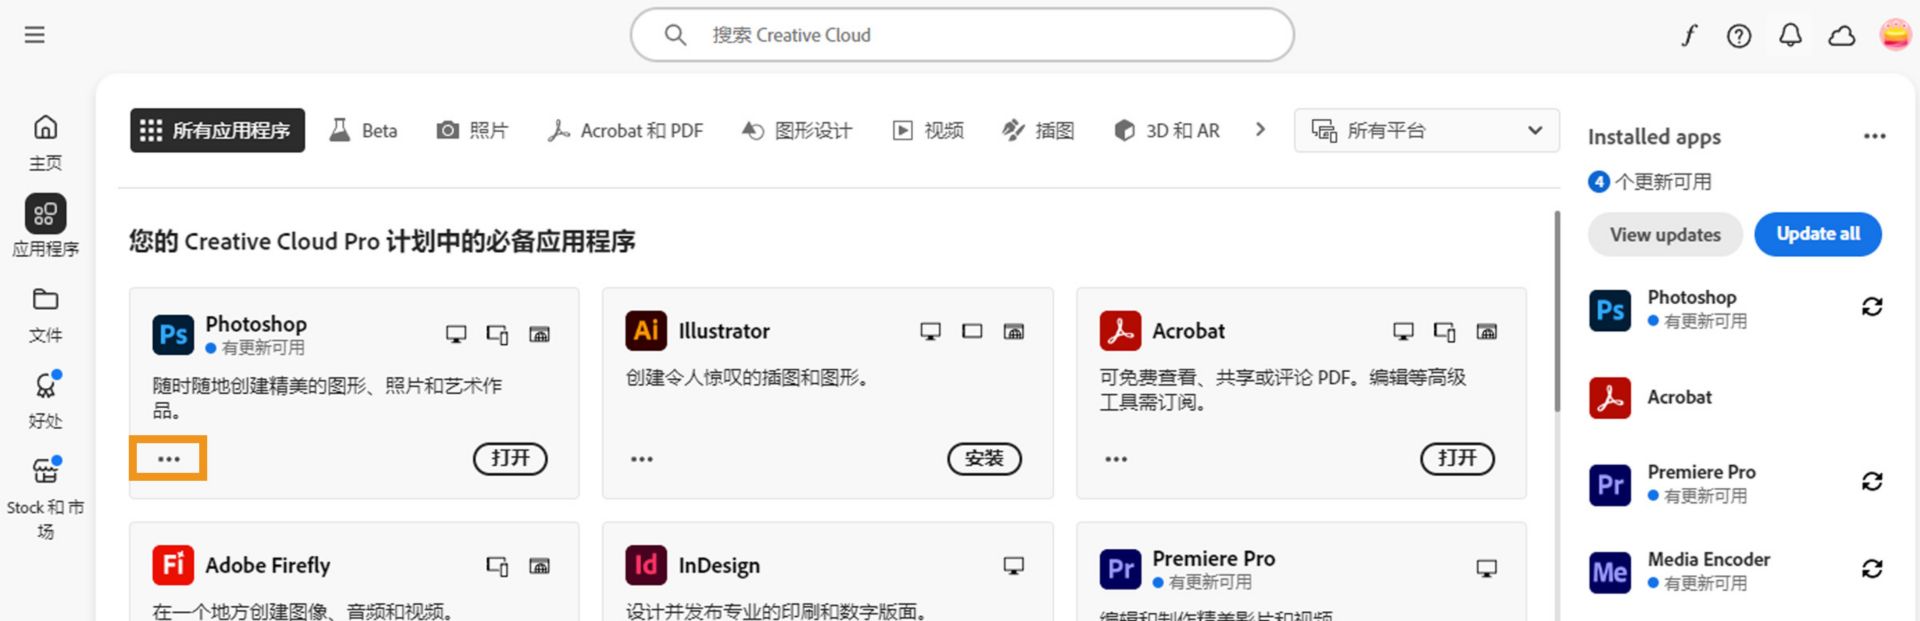Show more category tabs with chevron
The width and height of the screenshot is (1920, 621).
1260,130
